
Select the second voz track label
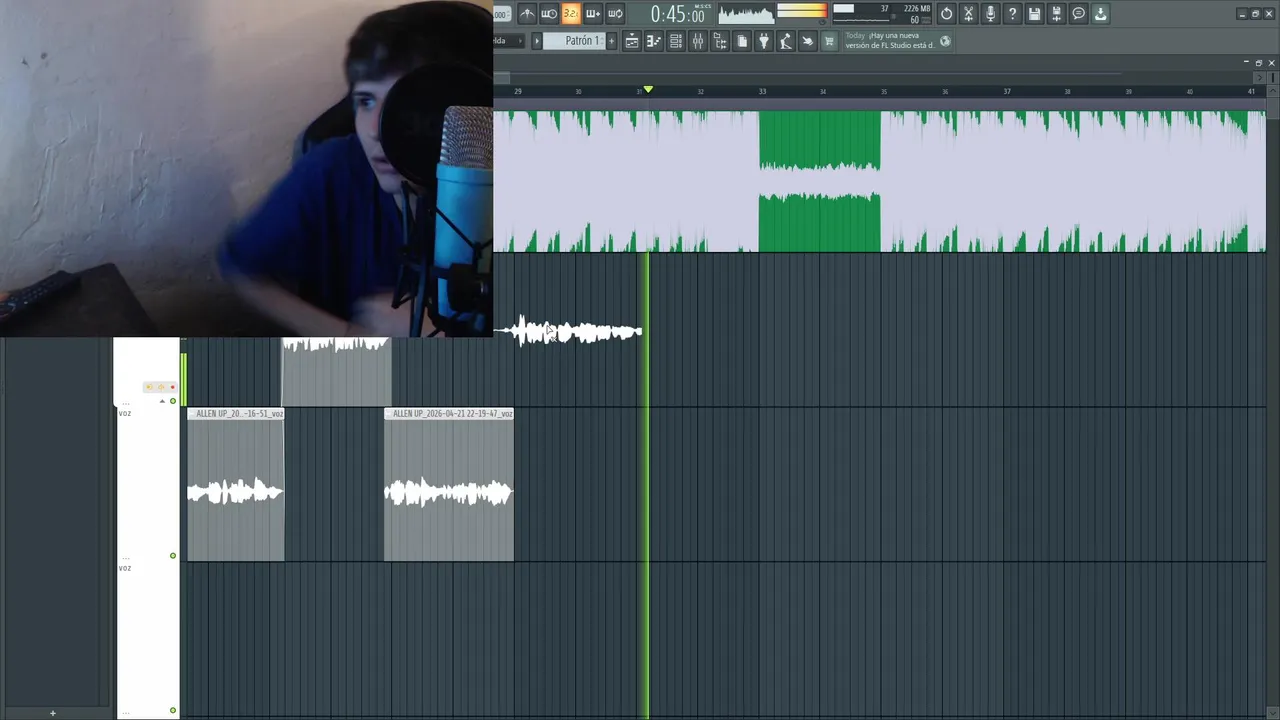pyautogui.click(x=125, y=568)
